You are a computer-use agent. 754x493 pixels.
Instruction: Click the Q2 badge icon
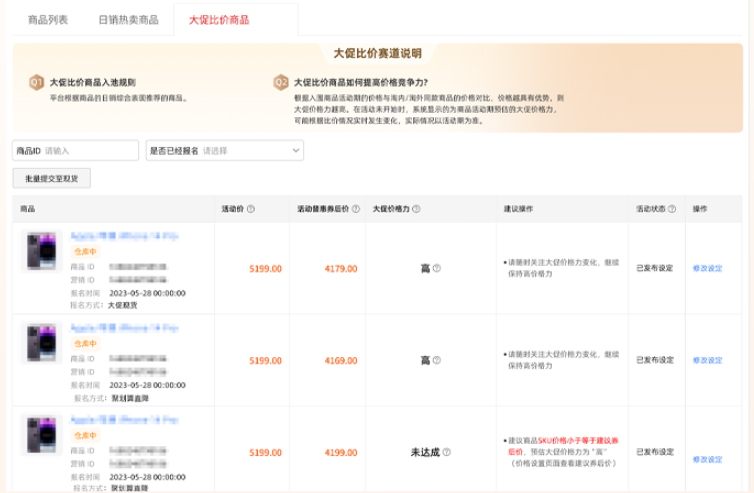(281, 82)
